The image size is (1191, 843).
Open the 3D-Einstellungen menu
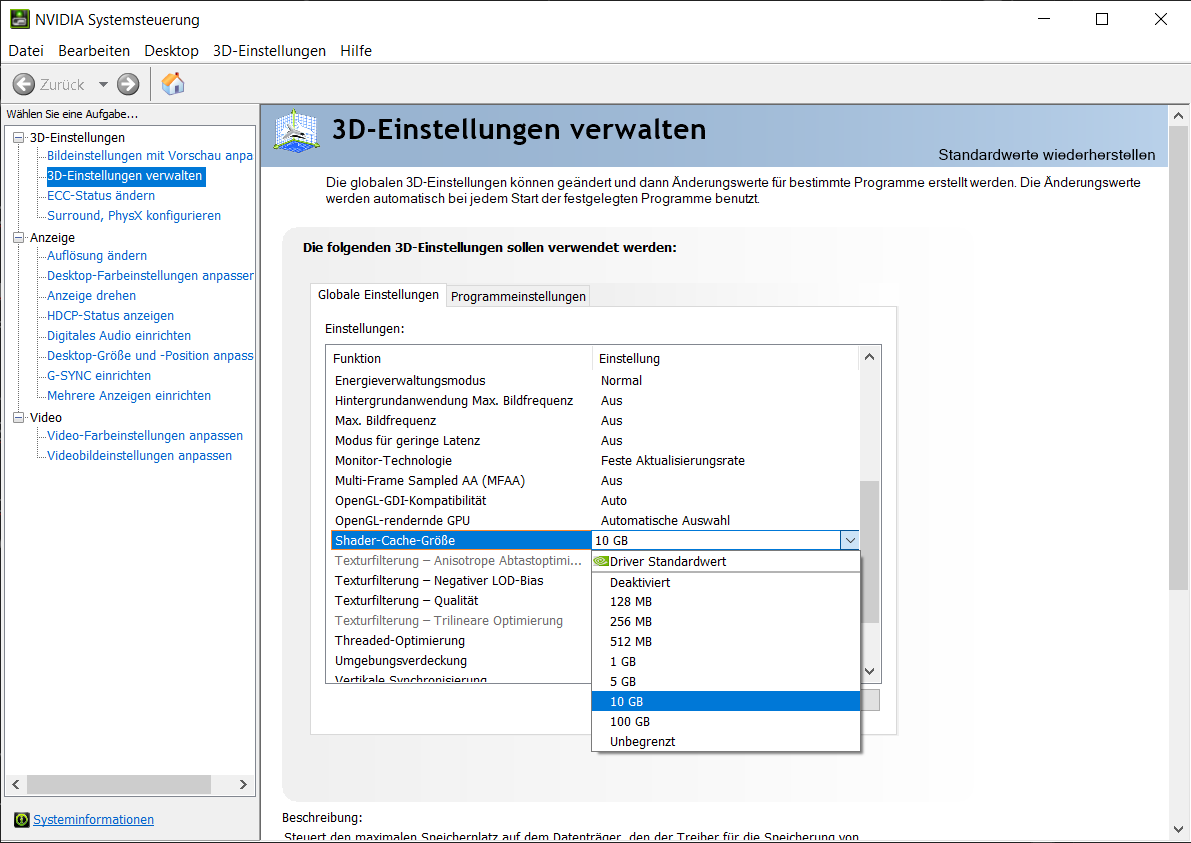point(270,51)
